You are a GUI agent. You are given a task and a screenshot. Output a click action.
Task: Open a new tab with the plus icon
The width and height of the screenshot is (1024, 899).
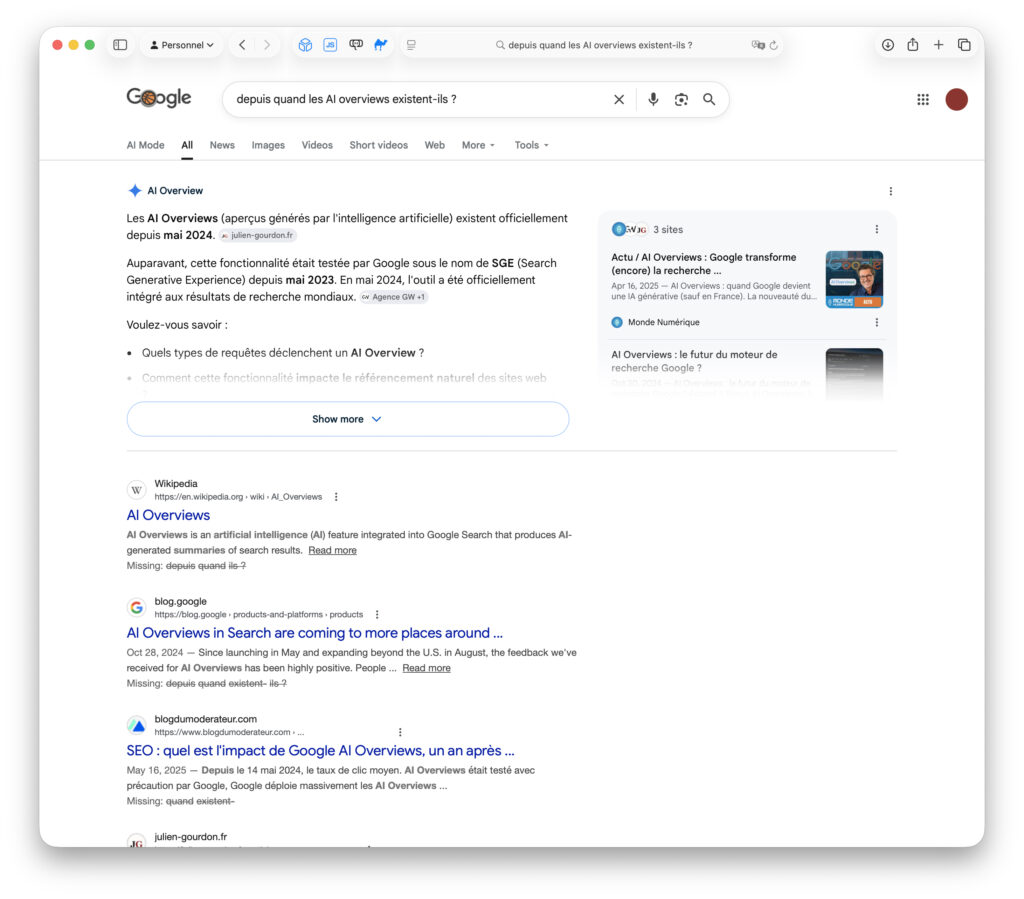[938, 45]
